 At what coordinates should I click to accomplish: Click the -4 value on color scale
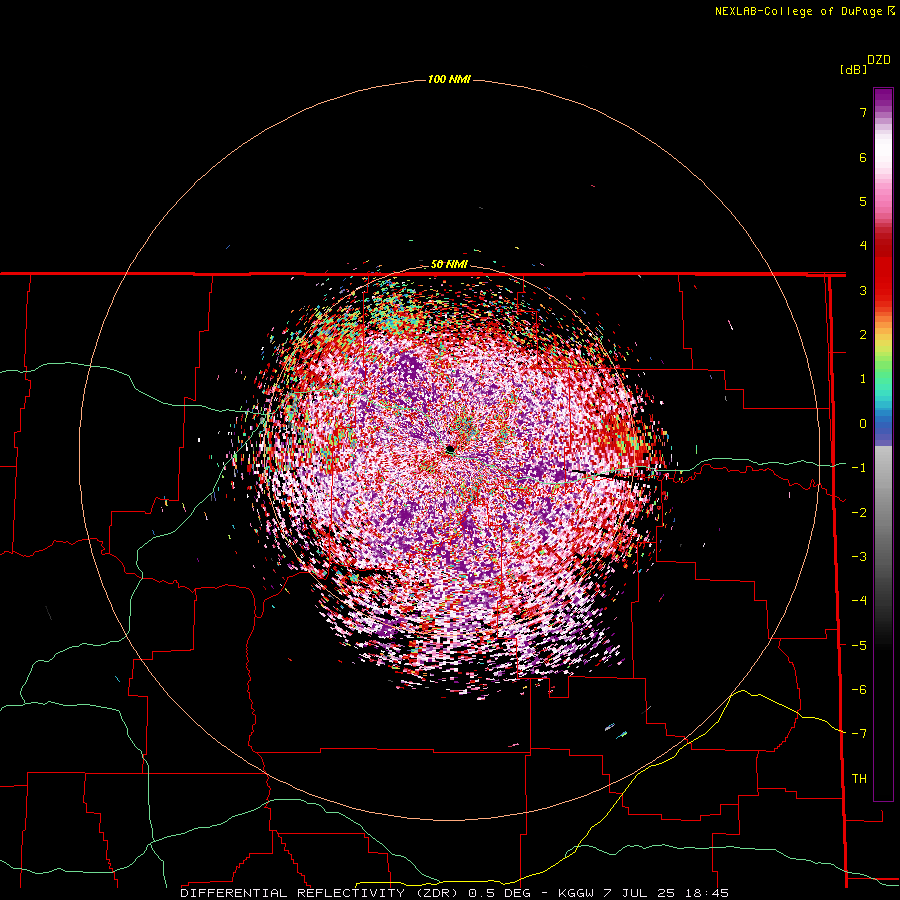pyautogui.click(x=859, y=601)
